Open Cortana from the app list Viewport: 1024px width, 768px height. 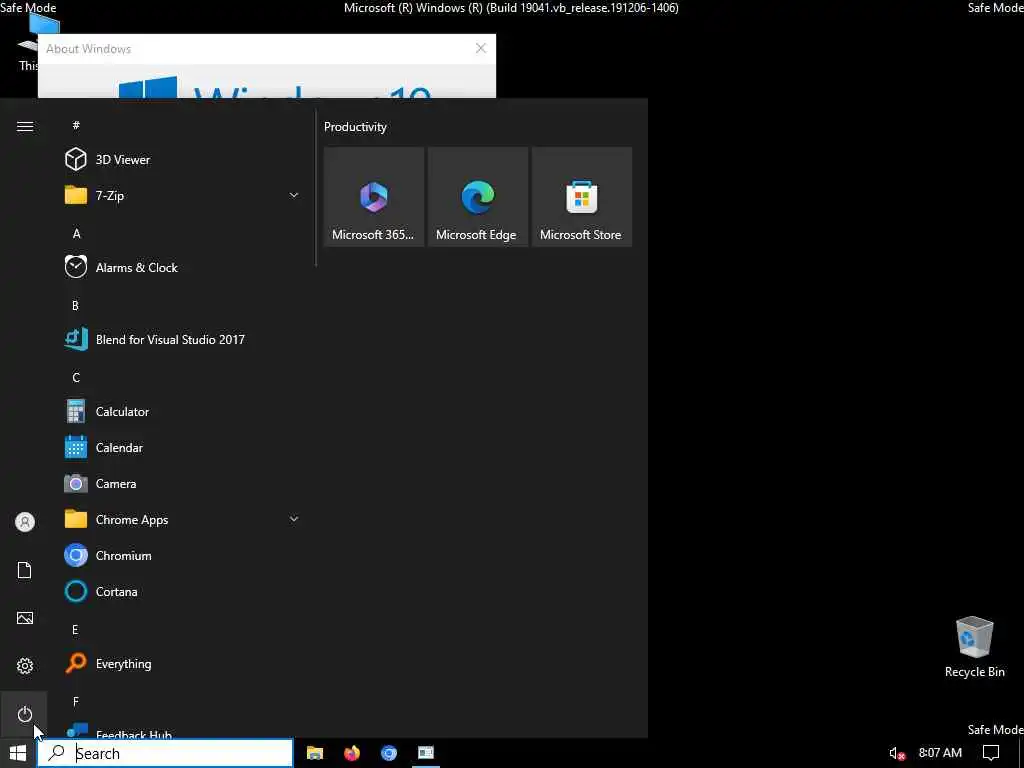point(183,591)
